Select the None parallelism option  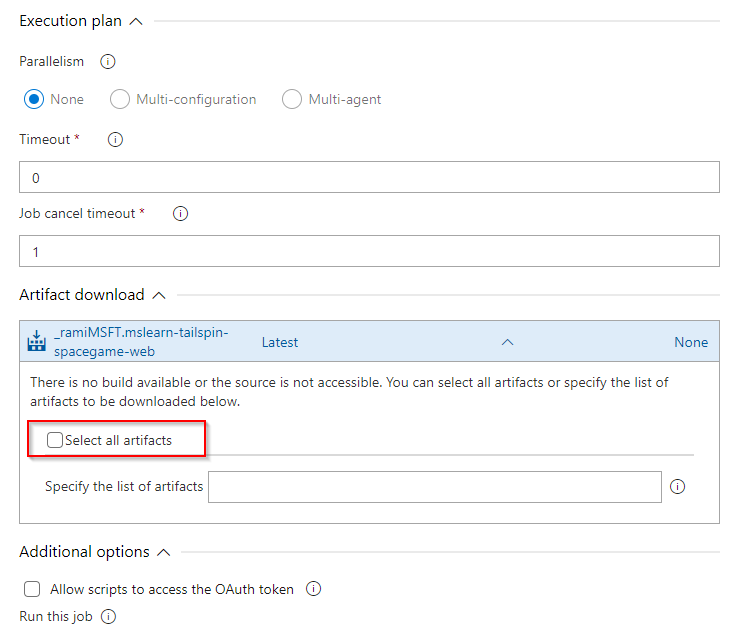click(x=34, y=99)
